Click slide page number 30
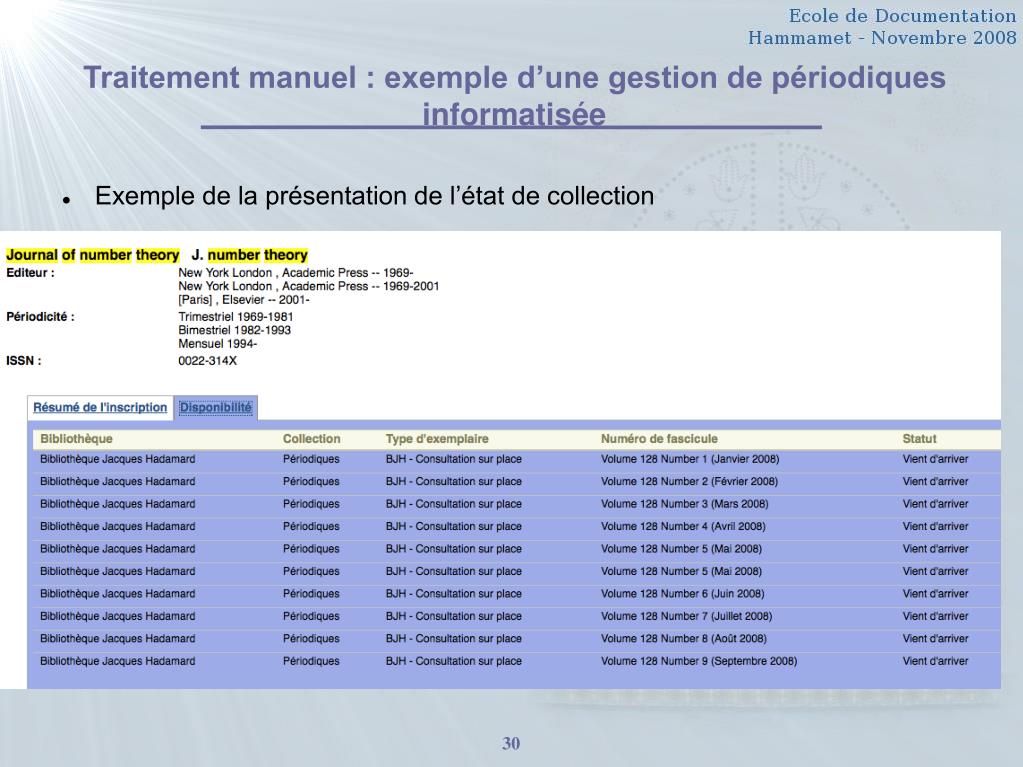The height and width of the screenshot is (767, 1023). [511, 744]
